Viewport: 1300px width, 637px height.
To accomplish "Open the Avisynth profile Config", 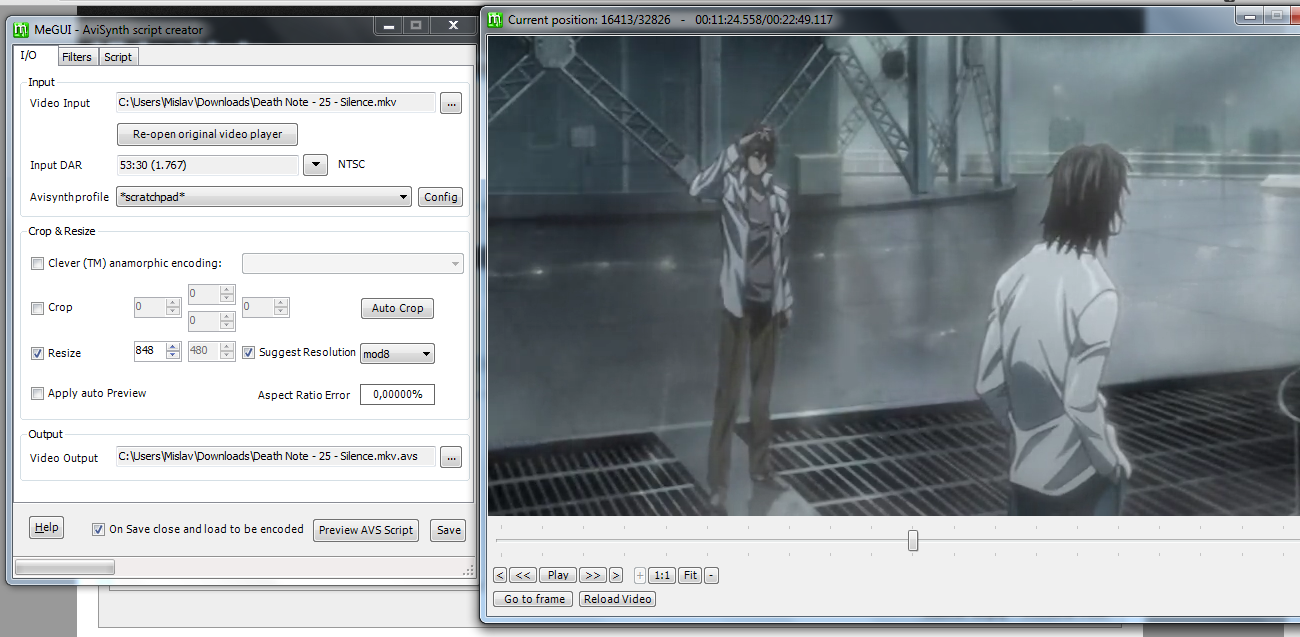I will click(441, 197).
